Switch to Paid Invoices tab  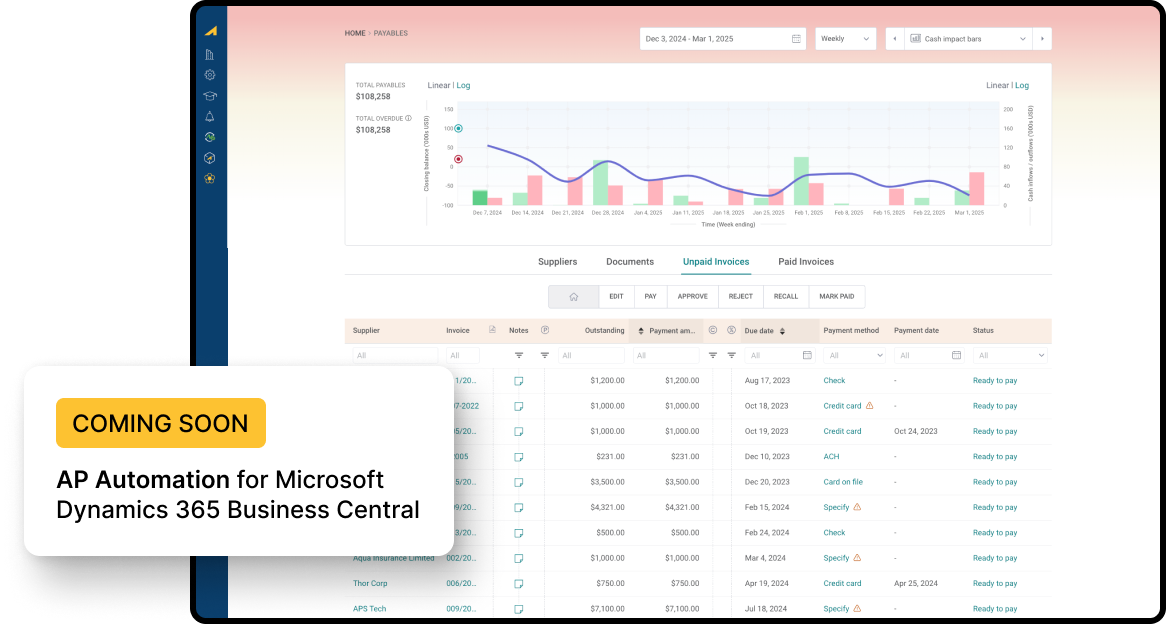[806, 262]
